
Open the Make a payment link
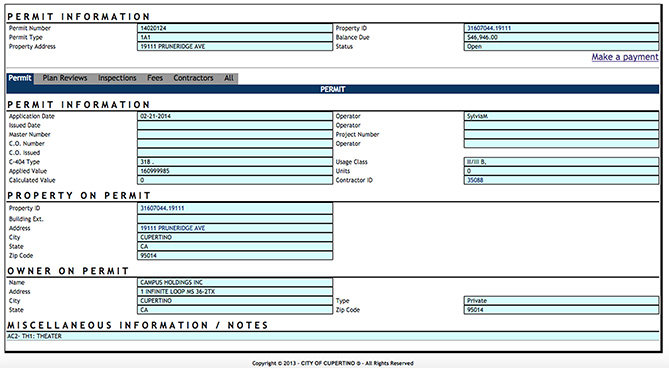[625, 57]
